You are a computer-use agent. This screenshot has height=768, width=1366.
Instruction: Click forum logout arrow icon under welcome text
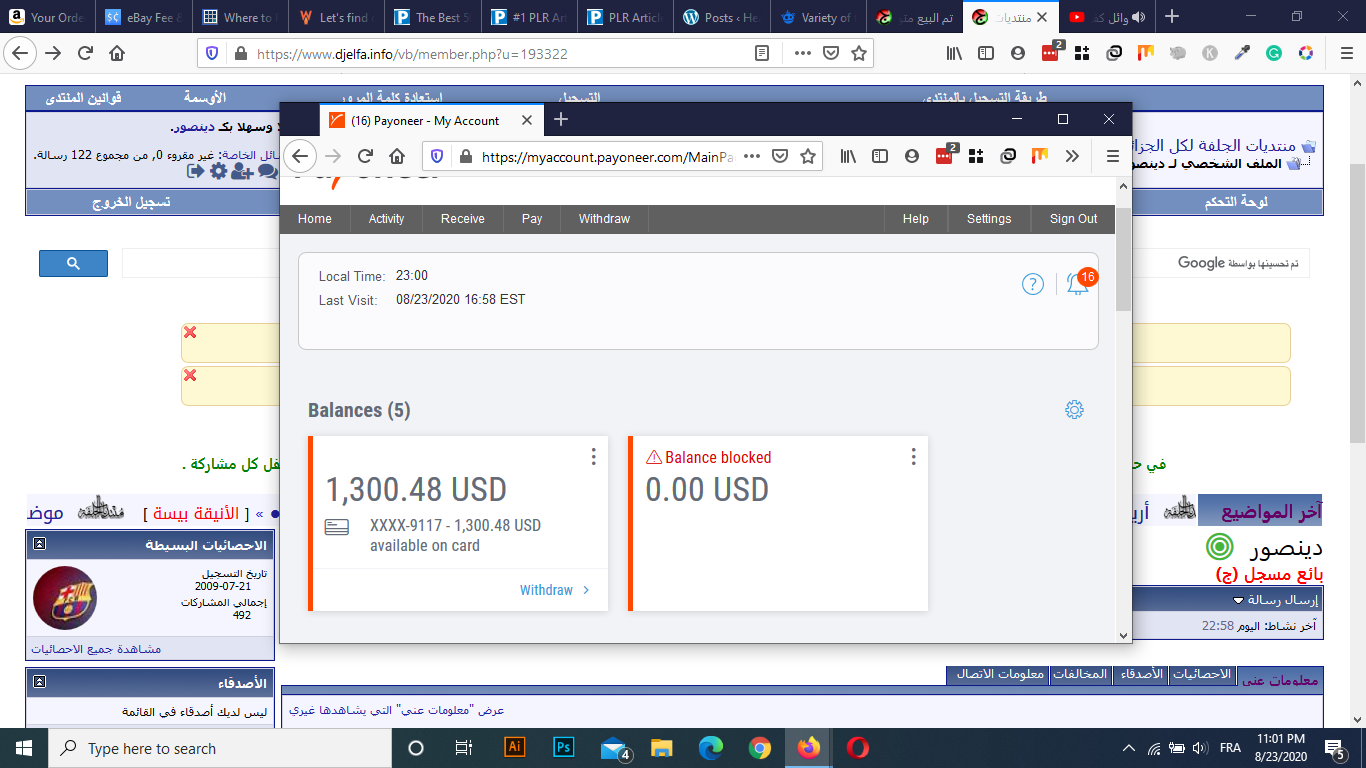(195, 171)
